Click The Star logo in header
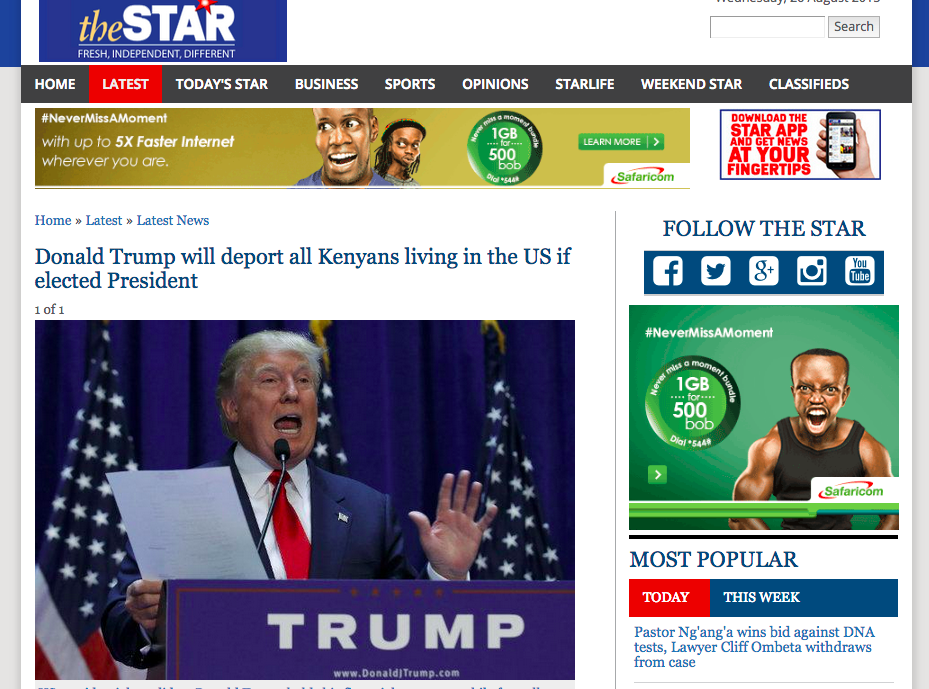This screenshot has width=929, height=689. (163, 30)
